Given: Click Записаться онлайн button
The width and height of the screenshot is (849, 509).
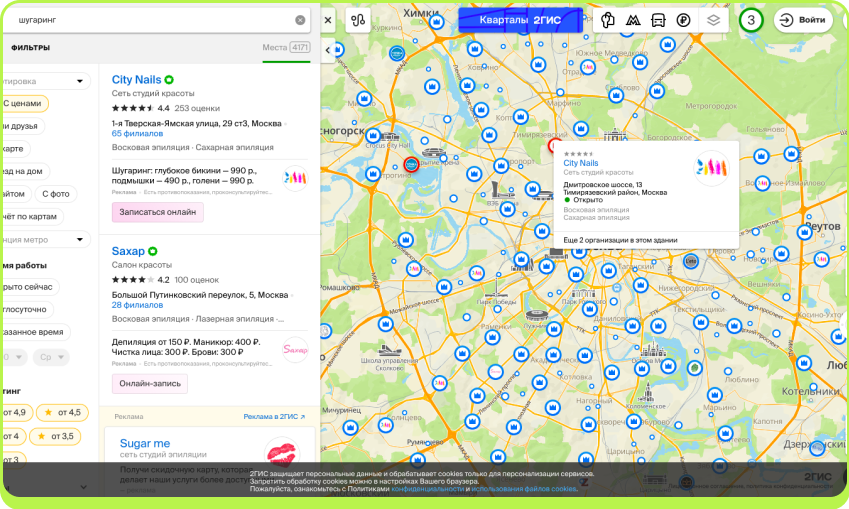Looking at the screenshot, I should click(x=158, y=212).
